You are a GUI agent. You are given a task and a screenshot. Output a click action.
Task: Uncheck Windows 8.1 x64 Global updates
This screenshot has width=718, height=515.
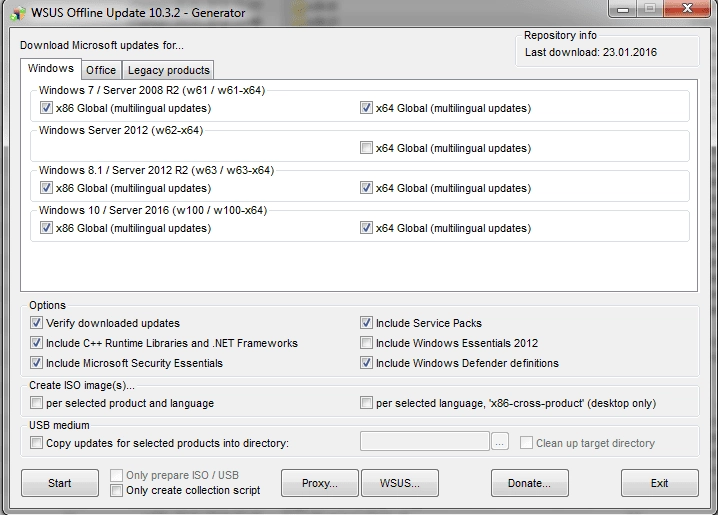366,188
